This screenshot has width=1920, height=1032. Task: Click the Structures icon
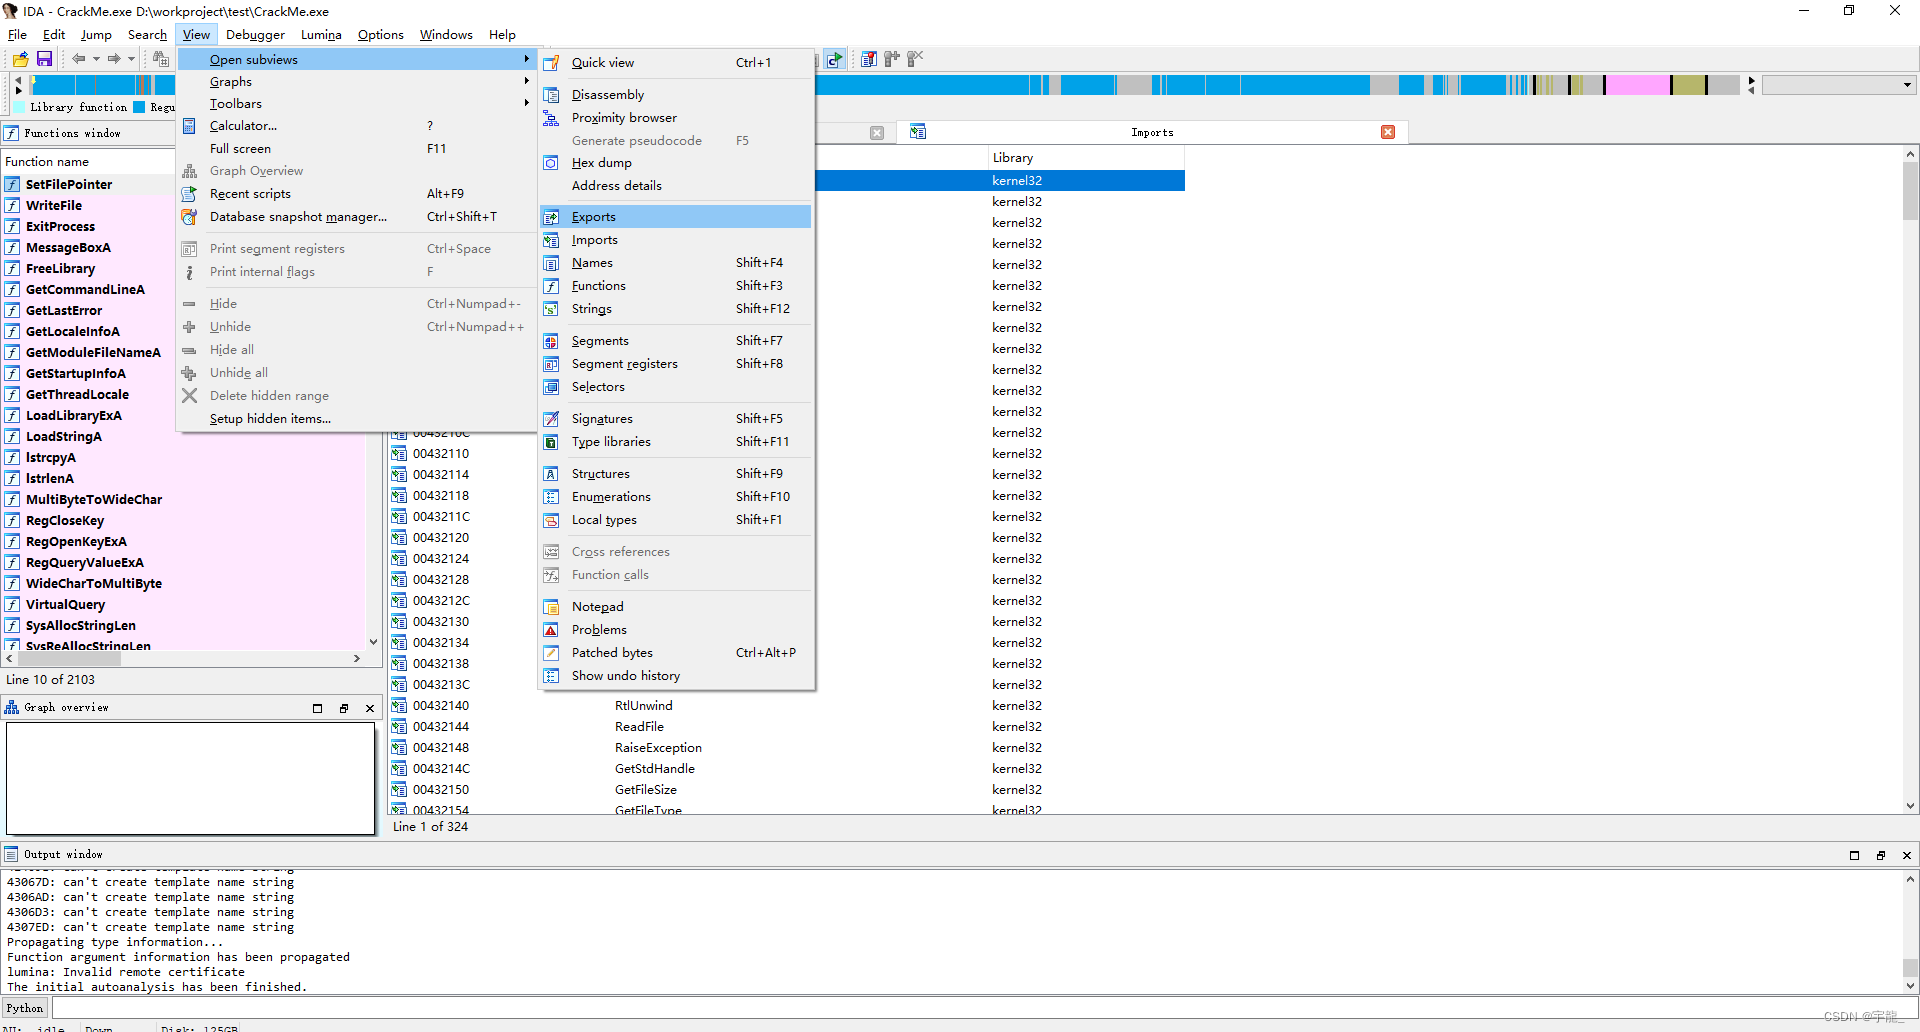pyautogui.click(x=551, y=474)
